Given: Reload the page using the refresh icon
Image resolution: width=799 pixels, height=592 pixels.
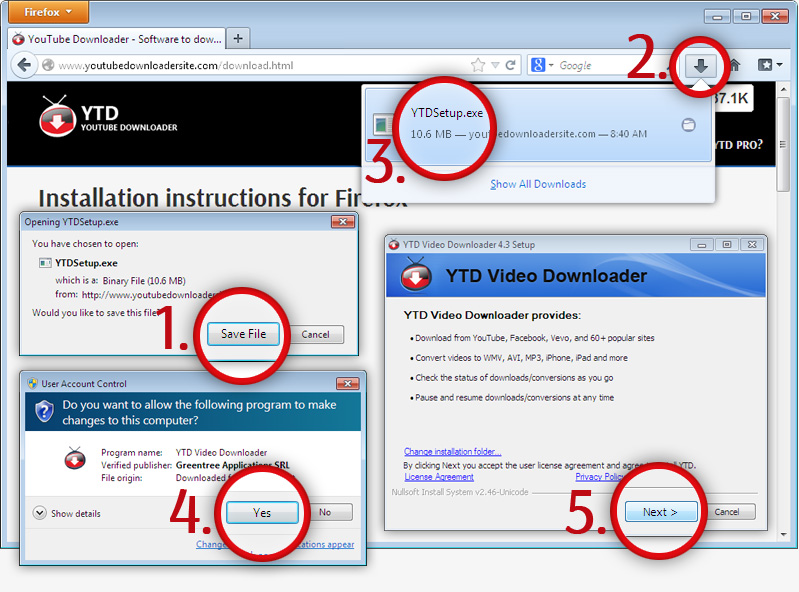Looking at the screenshot, I should coord(511,65).
